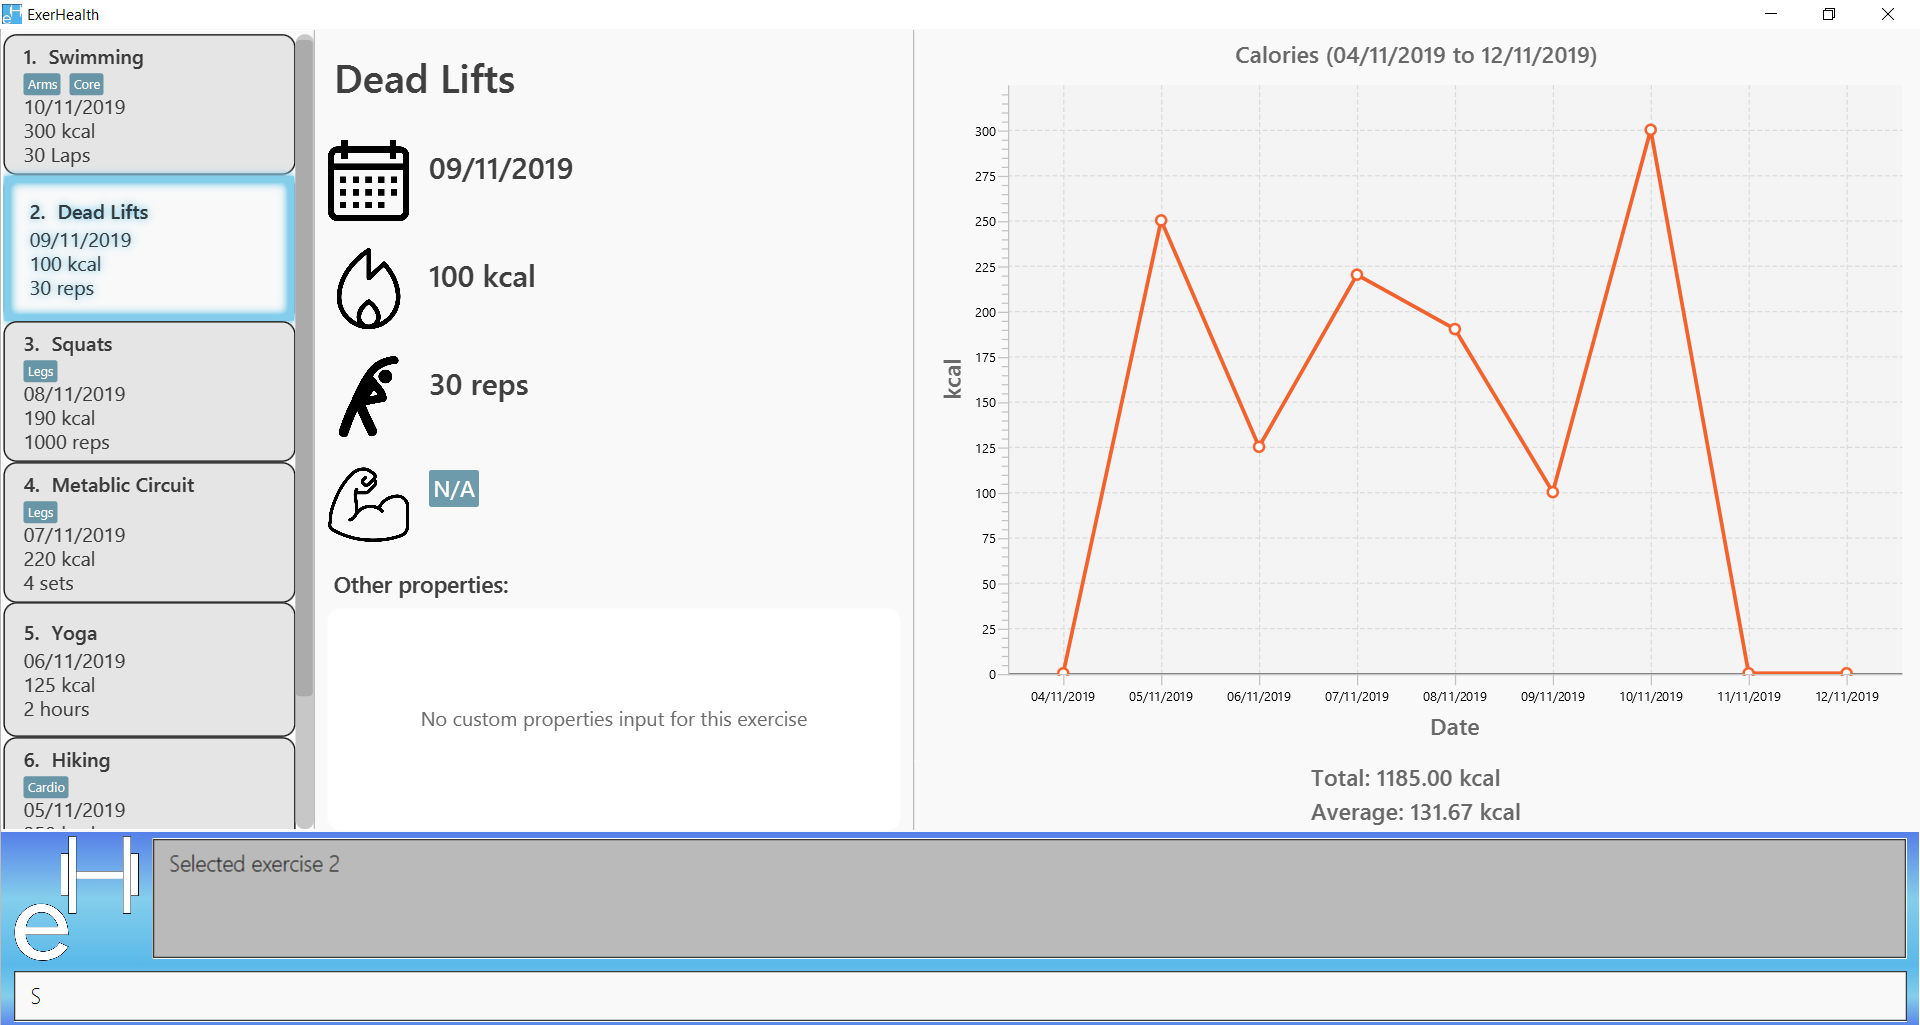The height and width of the screenshot is (1025, 1920).
Task: Focus the command input field
Action: [960, 996]
